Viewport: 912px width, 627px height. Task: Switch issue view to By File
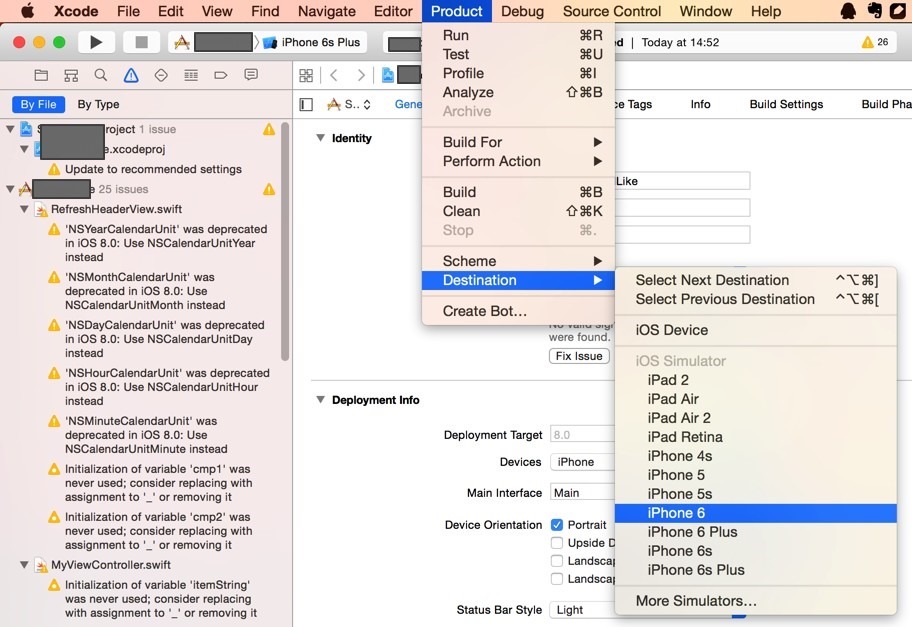point(38,104)
